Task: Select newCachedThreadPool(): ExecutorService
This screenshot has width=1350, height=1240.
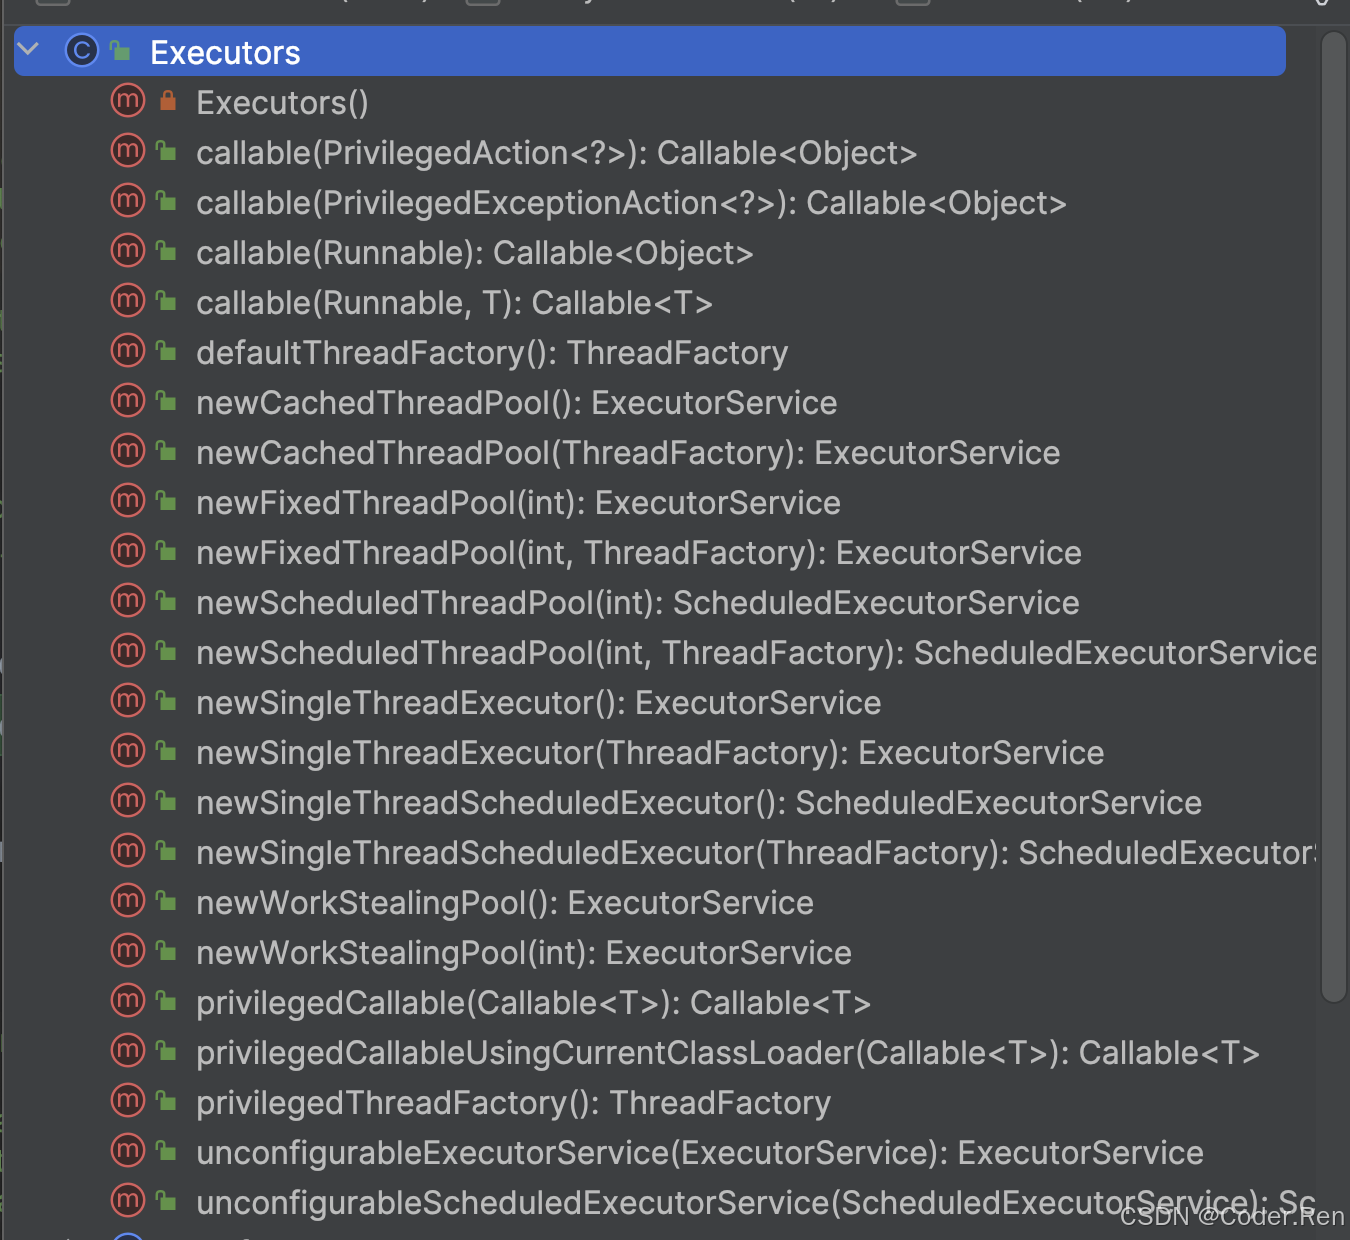Action: (x=516, y=403)
